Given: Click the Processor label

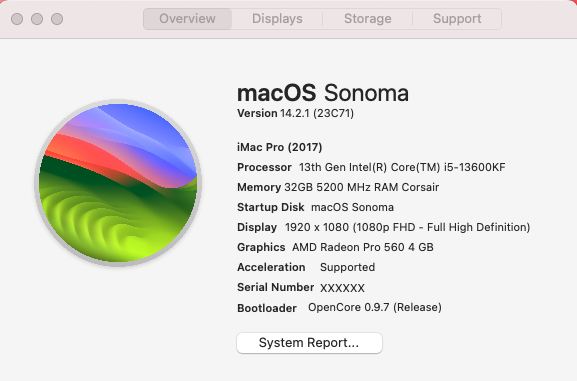Looking at the screenshot, I should point(264,167).
